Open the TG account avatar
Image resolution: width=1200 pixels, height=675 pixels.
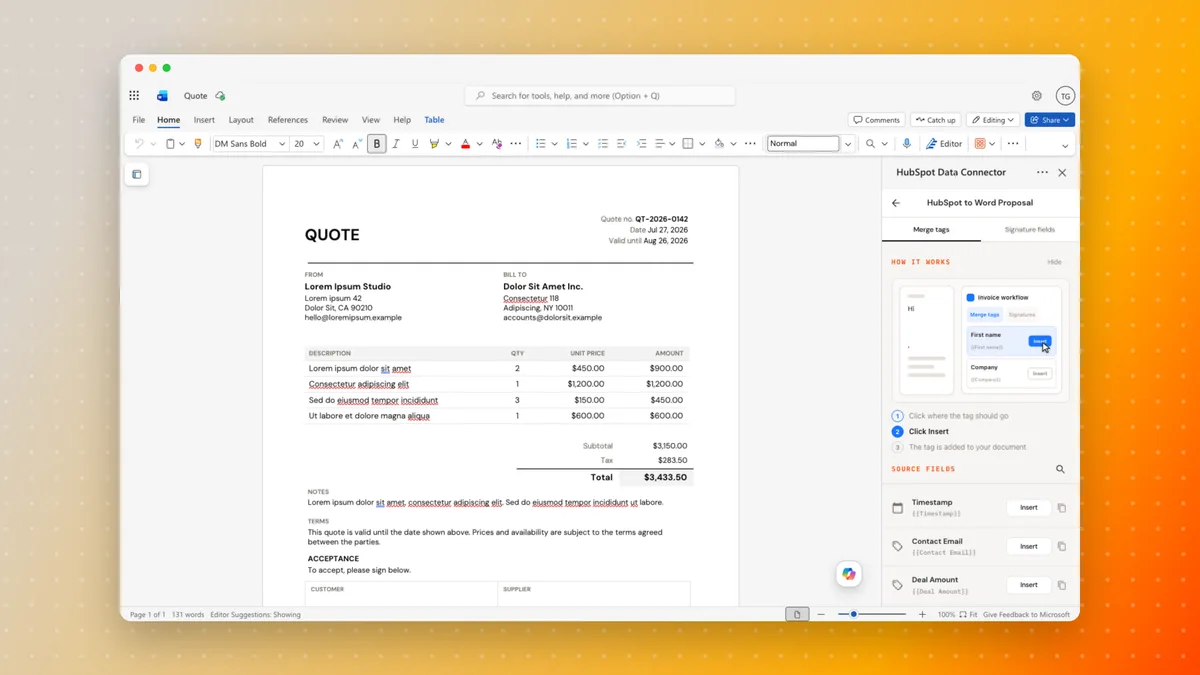1066,96
